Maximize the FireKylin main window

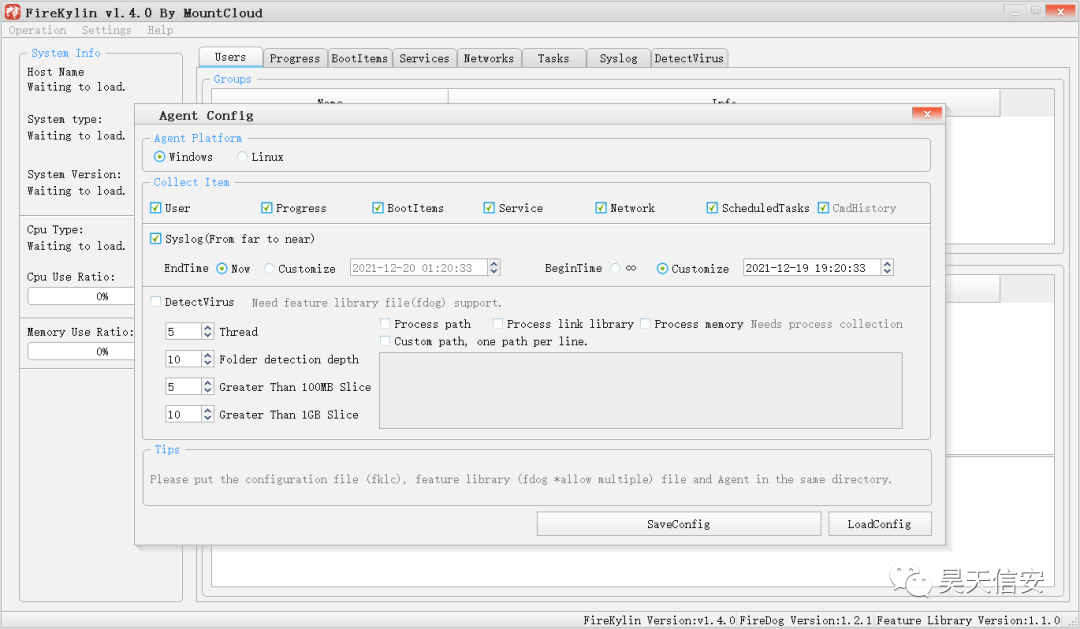pyautogui.click(x=1035, y=11)
